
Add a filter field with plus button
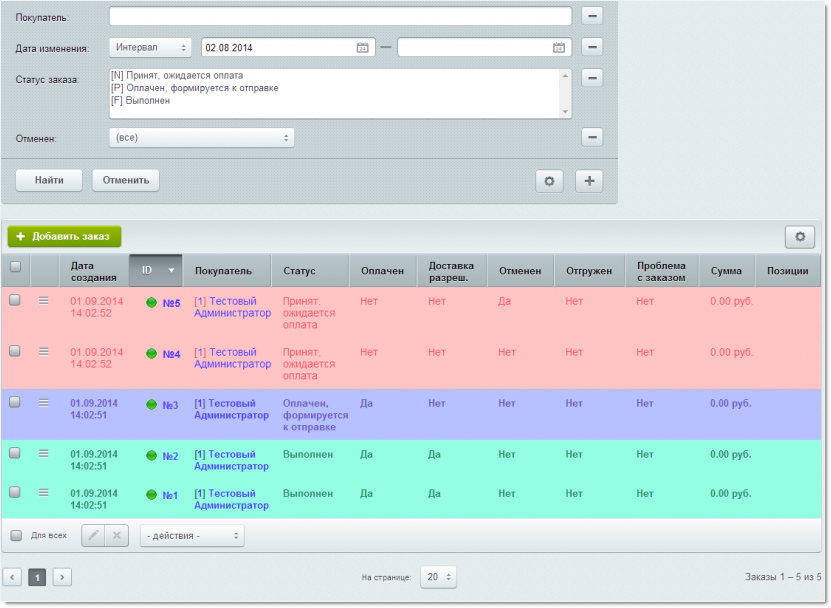(589, 181)
